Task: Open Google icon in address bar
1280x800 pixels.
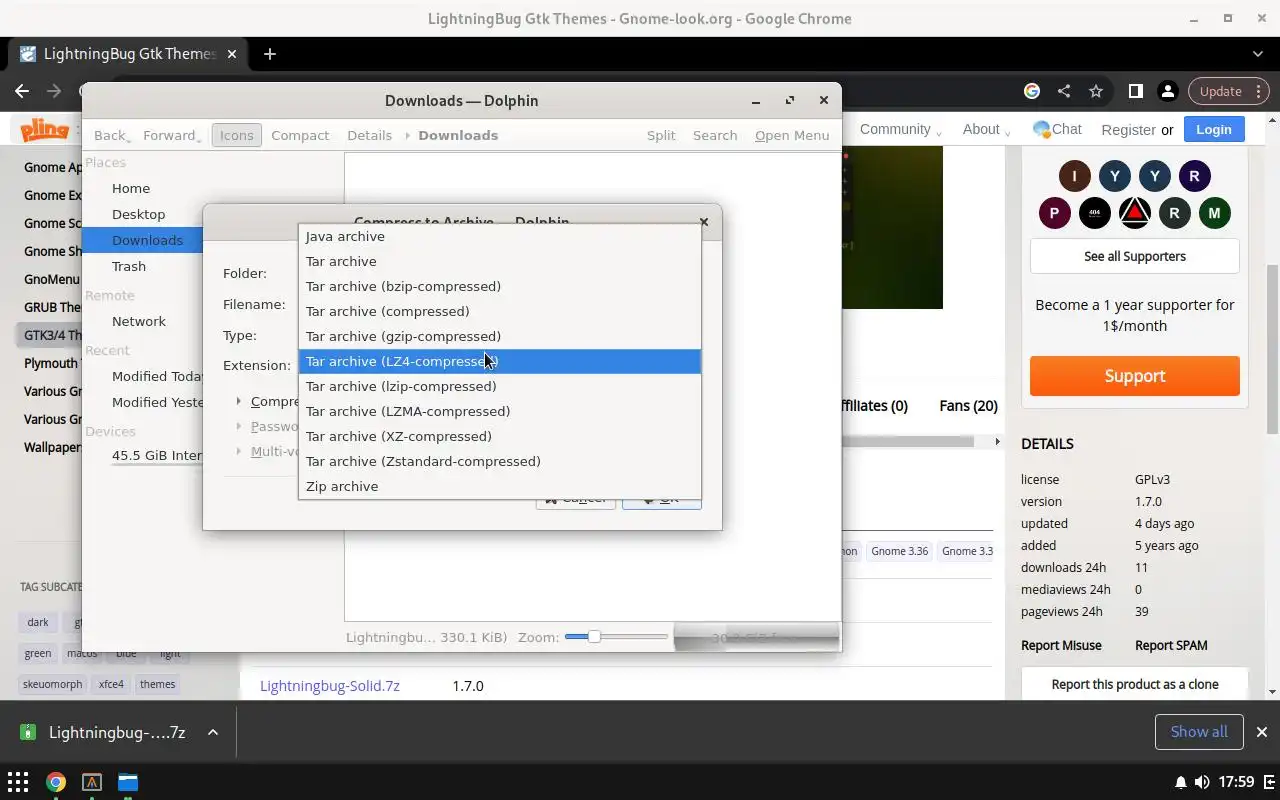Action: point(1032,91)
